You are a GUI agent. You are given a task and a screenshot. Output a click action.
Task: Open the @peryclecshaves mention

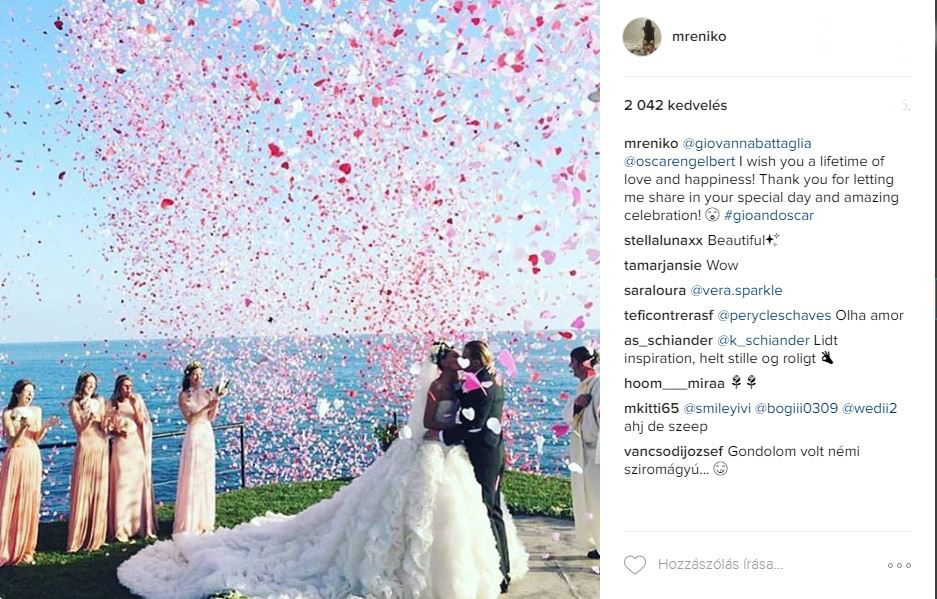pyautogui.click(x=774, y=316)
